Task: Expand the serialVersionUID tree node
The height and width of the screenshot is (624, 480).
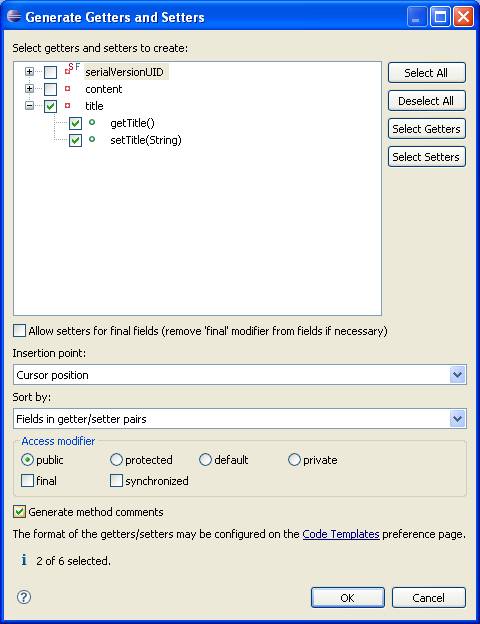Action: pyautogui.click(x=29, y=72)
